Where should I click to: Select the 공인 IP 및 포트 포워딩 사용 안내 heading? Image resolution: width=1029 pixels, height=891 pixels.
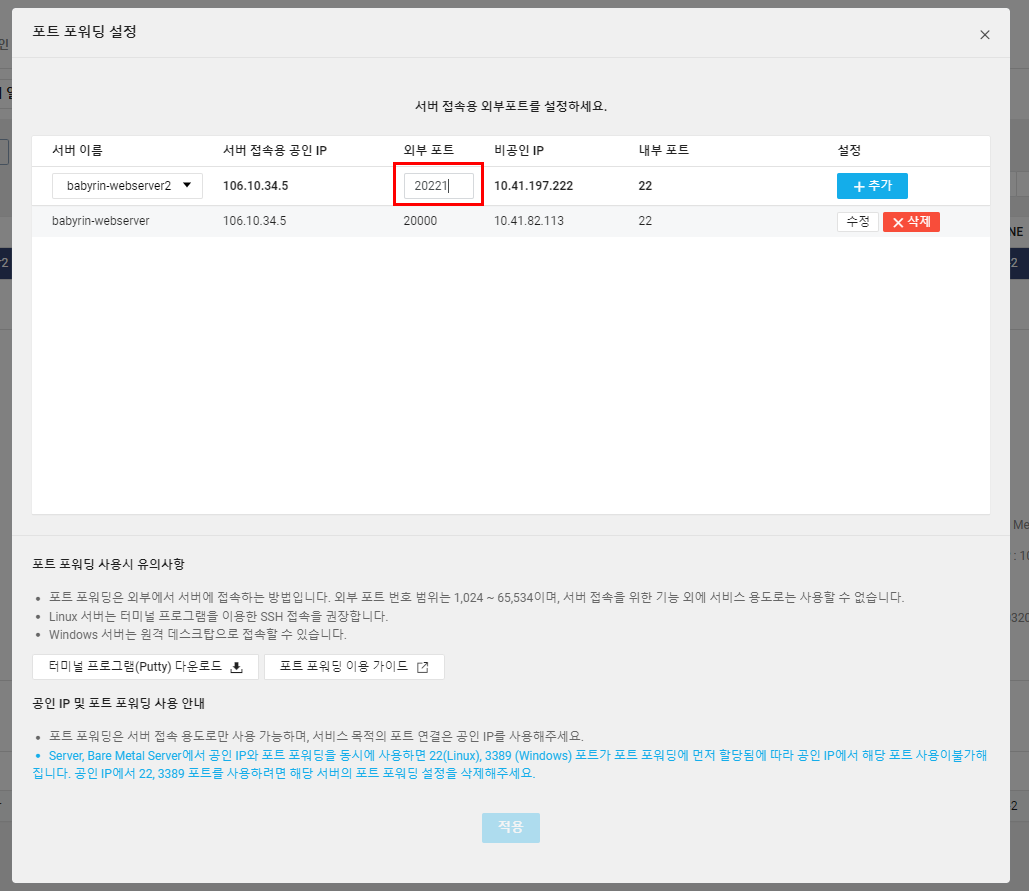pyautogui.click(x=119, y=703)
